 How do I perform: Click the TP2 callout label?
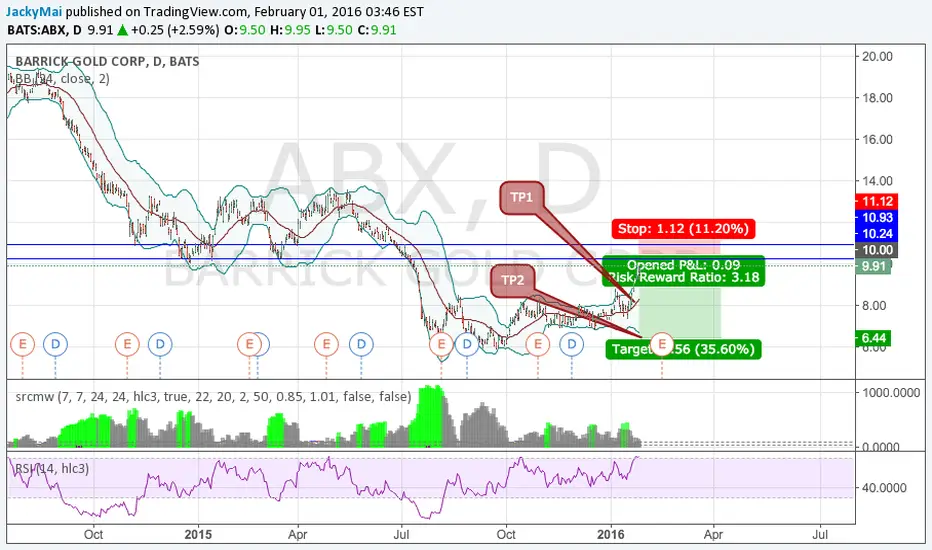(512, 280)
